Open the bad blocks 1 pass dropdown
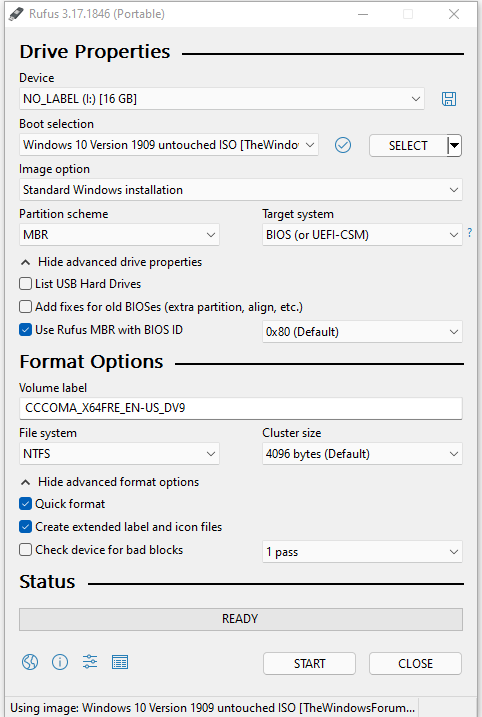This screenshot has height=717, width=482. 362,552
